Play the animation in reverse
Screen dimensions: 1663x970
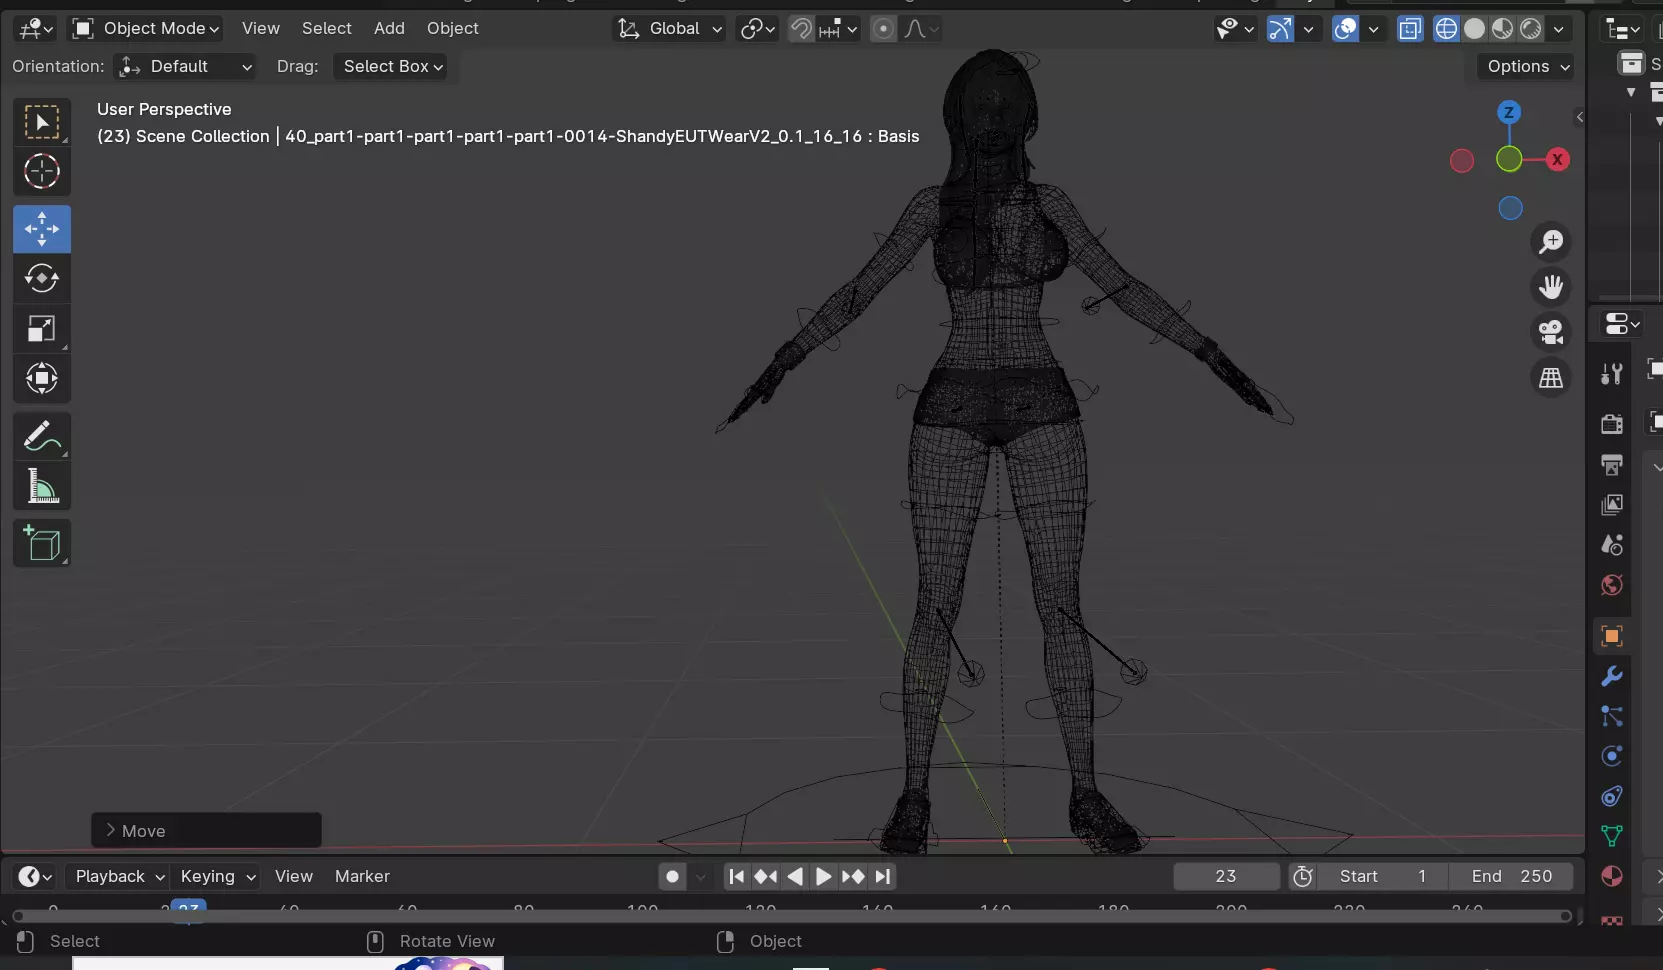coord(795,877)
